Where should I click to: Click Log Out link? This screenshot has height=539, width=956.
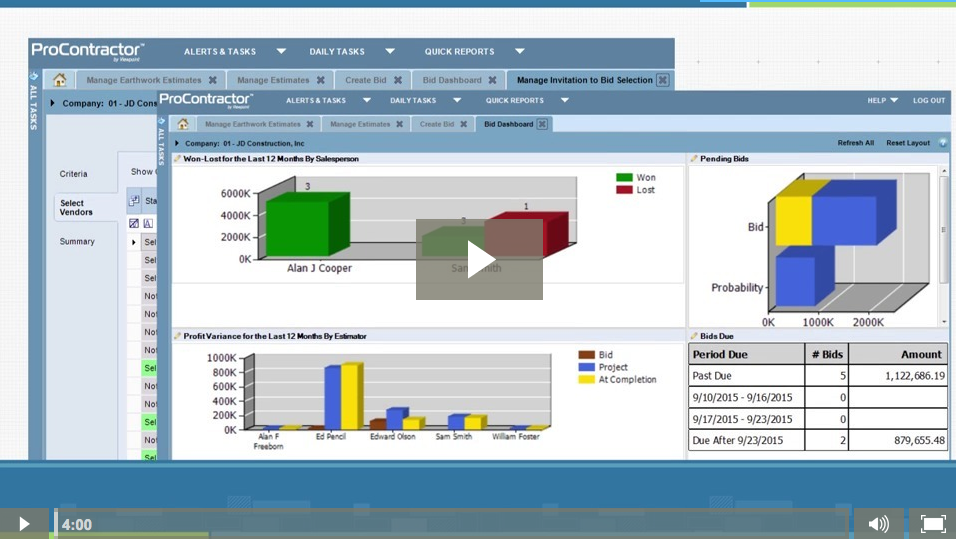pyautogui.click(x=929, y=100)
